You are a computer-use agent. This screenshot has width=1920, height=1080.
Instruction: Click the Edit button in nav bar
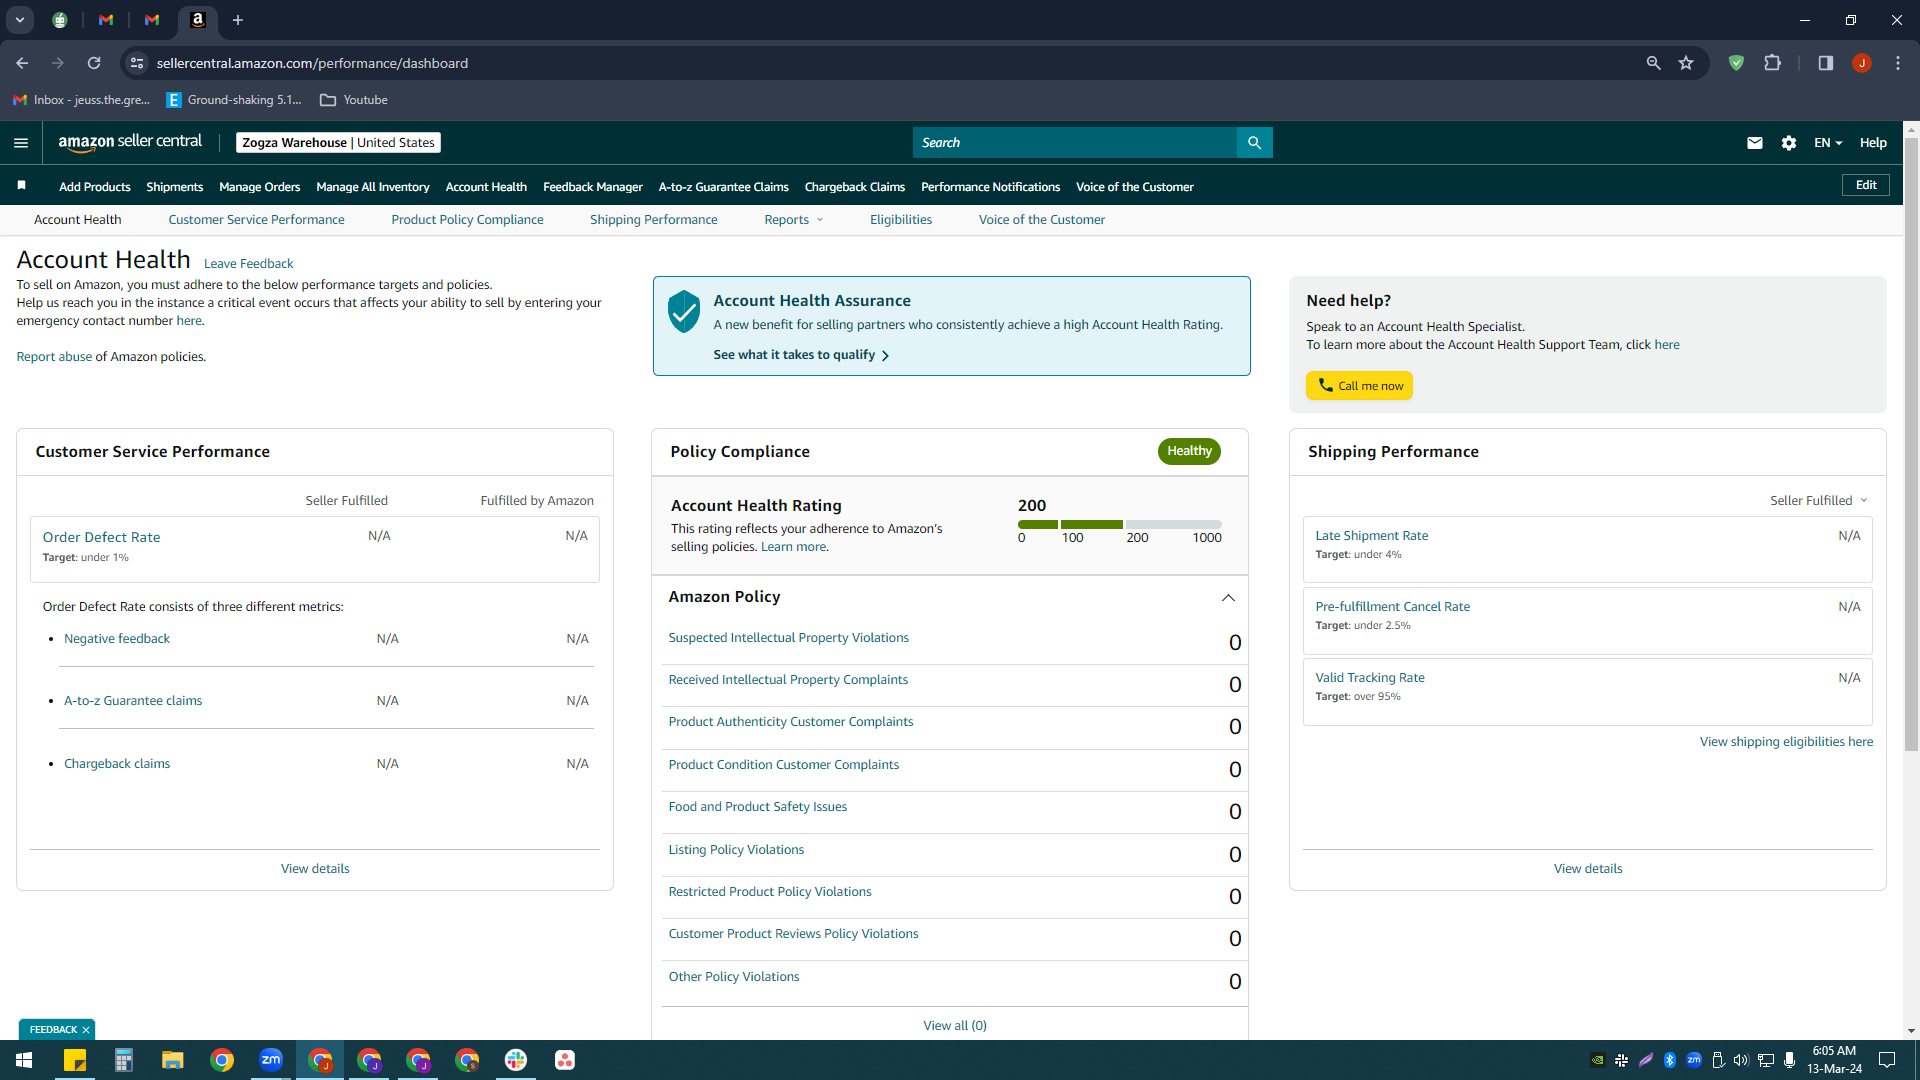click(x=1865, y=185)
